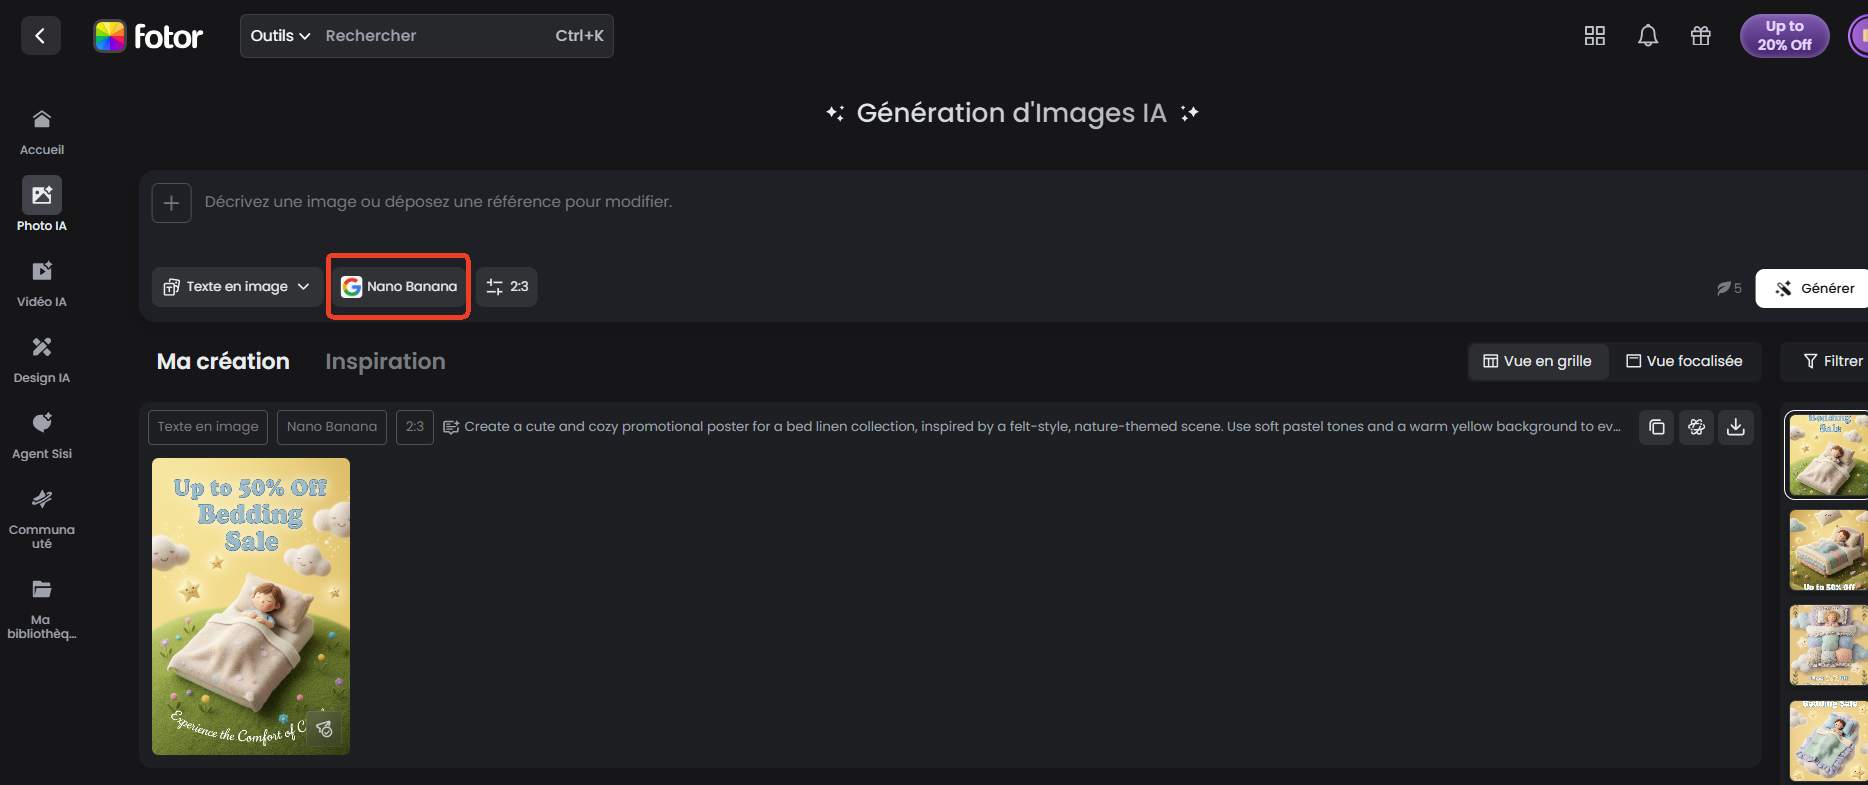1868x785 pixels.
Task: Copy the prompt with copy icon
Action: pyautogui.click(x=1657, y=427)
